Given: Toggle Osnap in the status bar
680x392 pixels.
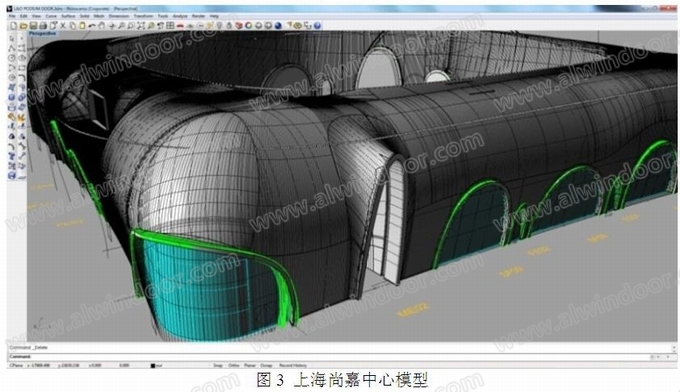Looking at the screenshot, I should click(x=266, y=366).
